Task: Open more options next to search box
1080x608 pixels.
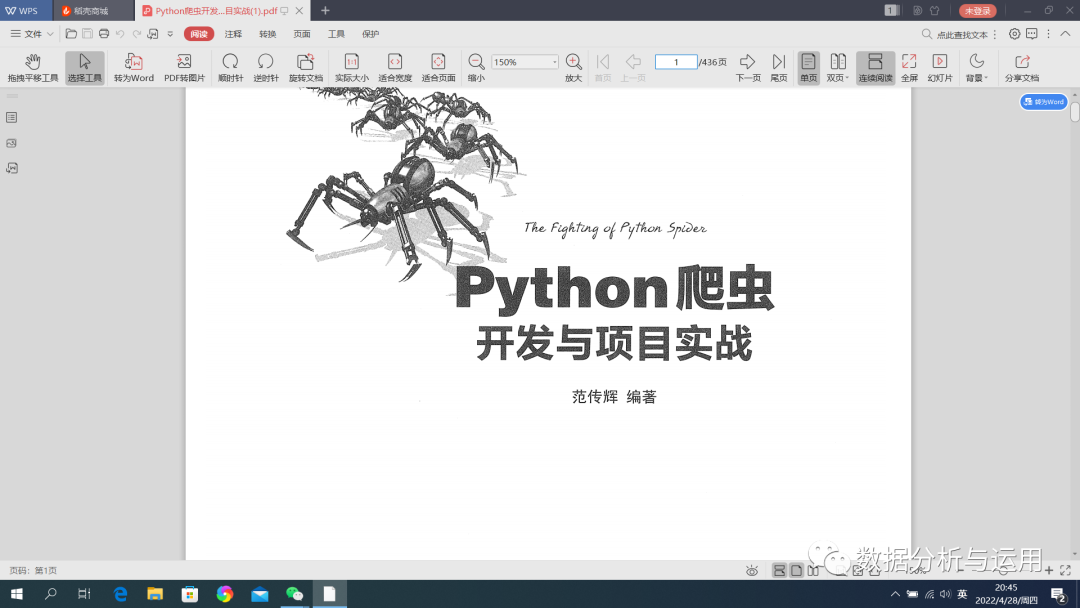Action: (x=995, y=34)
